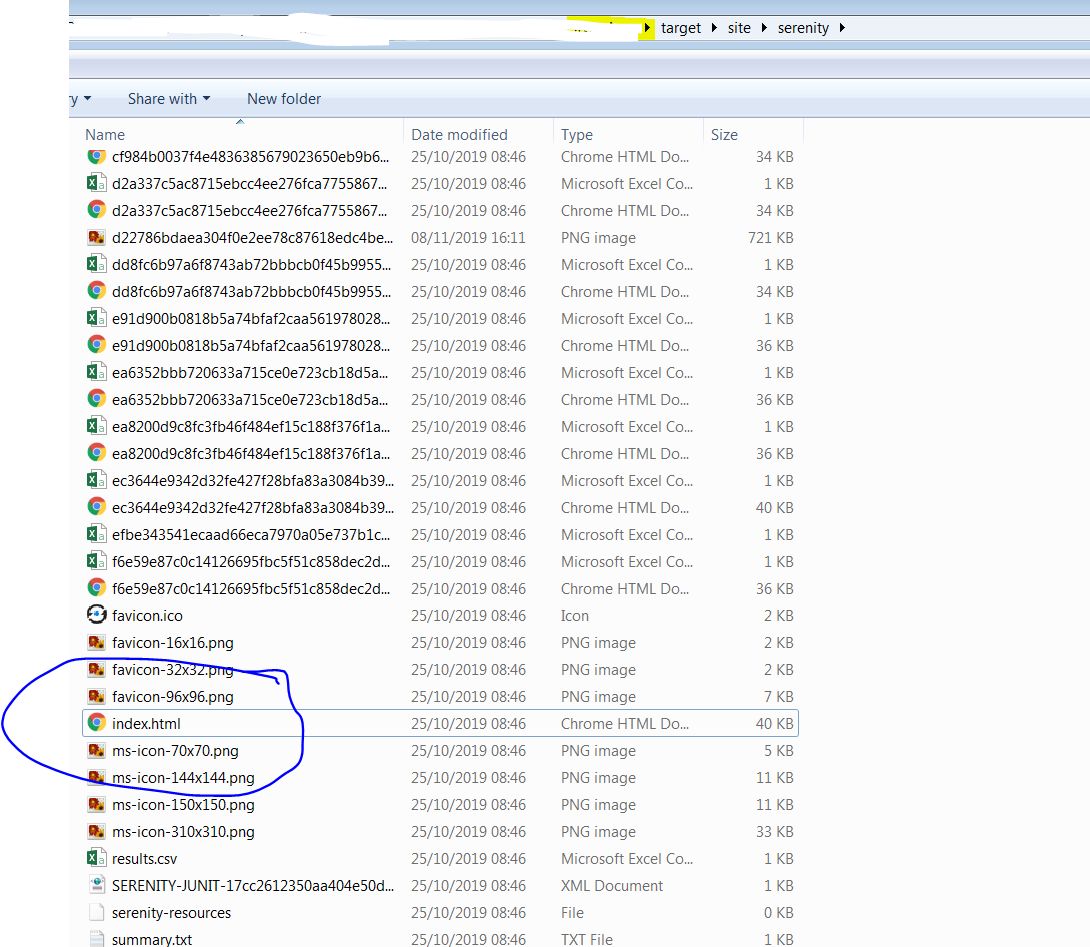Select the results.csv file name
This screenshot has width=1090, height=947.
[145, 859]
